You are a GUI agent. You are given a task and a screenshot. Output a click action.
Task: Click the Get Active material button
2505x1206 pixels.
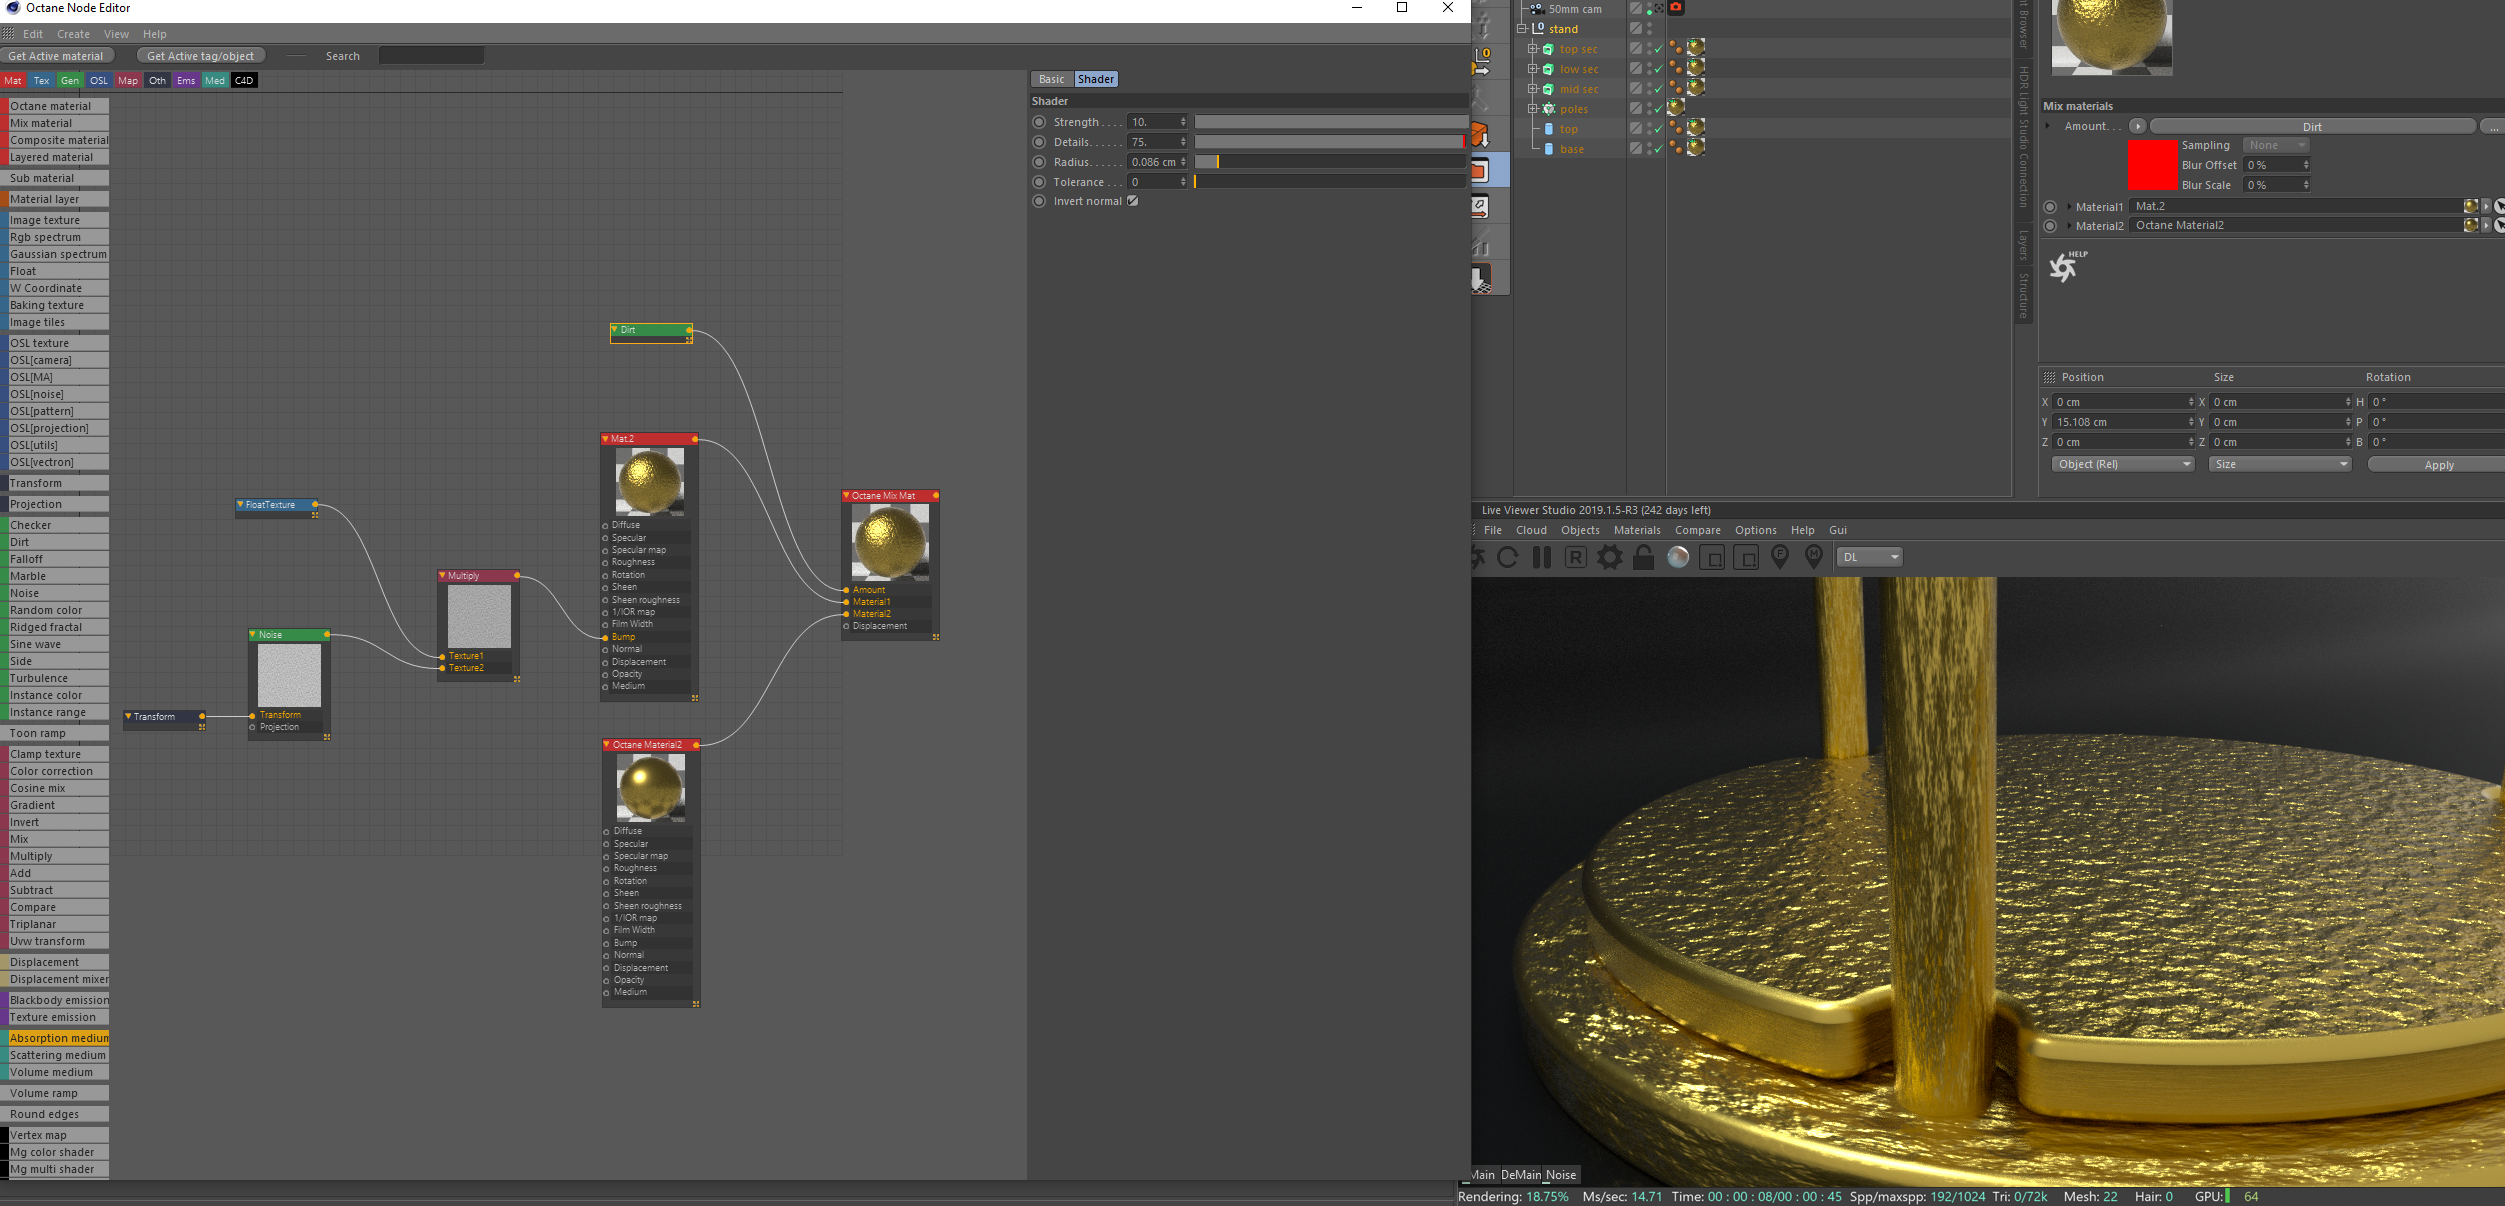point(56,56)
